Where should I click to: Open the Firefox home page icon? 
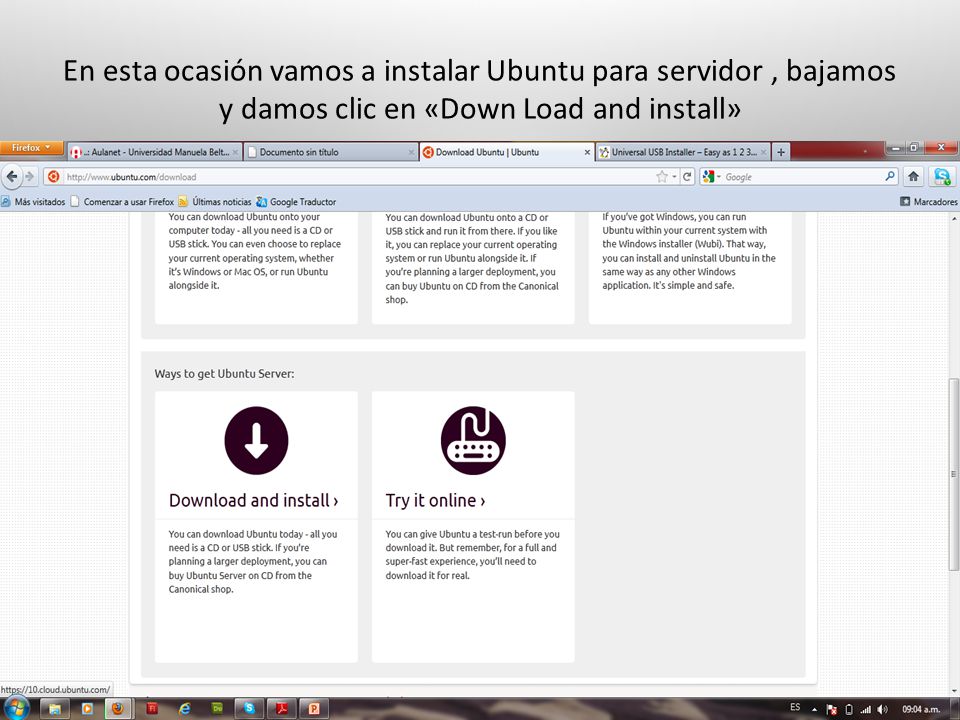tap(913, 177)
